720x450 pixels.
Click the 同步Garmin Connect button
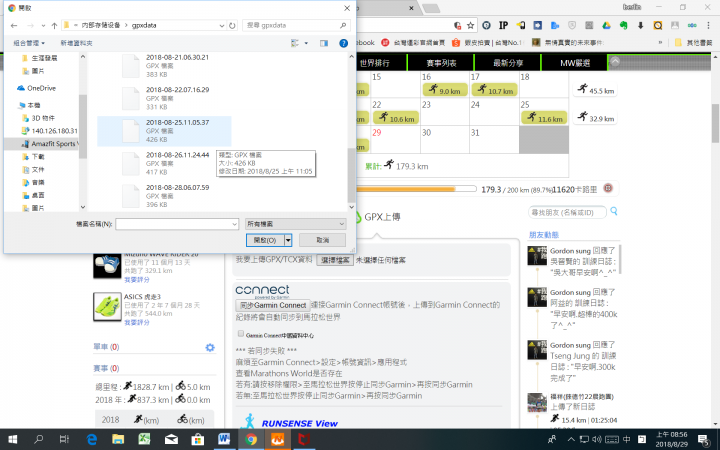(x=273, y=305)
